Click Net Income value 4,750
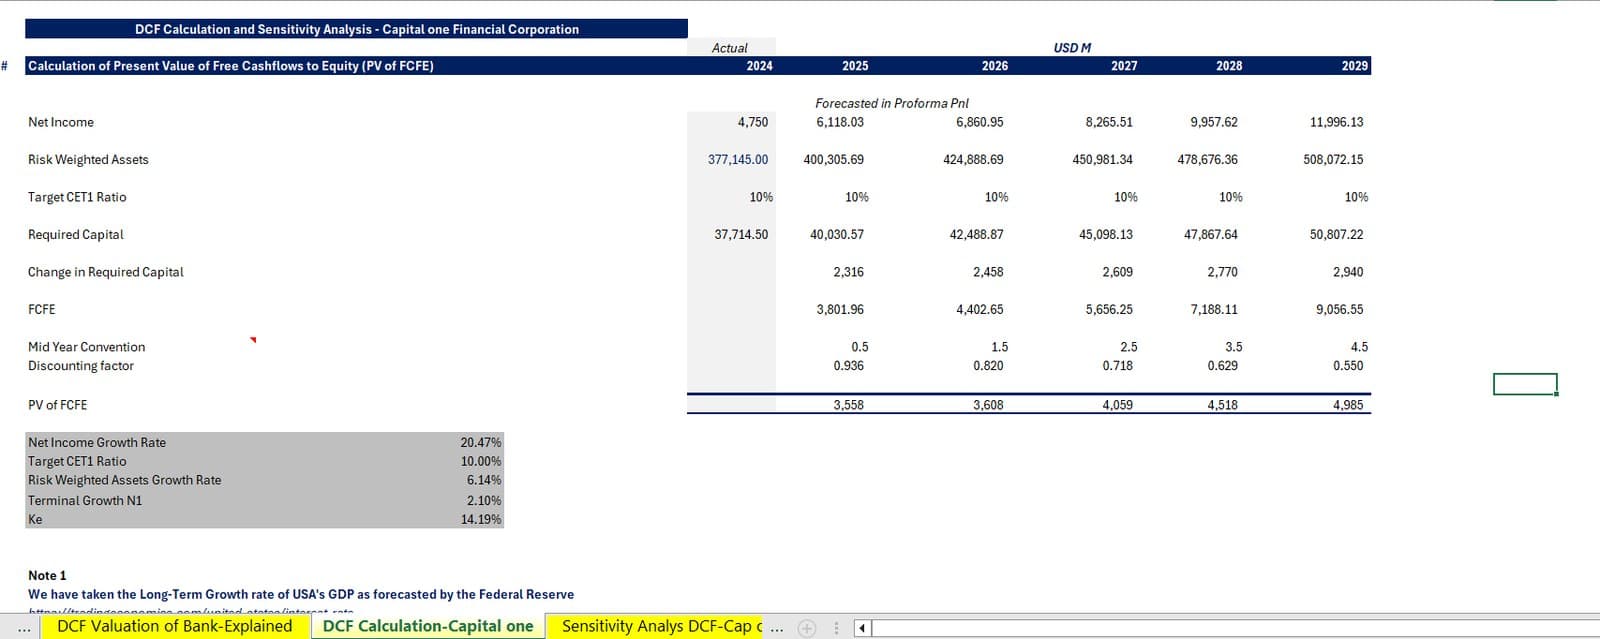The width and height of the screenshot is (1600, 639). click(753, 122)
